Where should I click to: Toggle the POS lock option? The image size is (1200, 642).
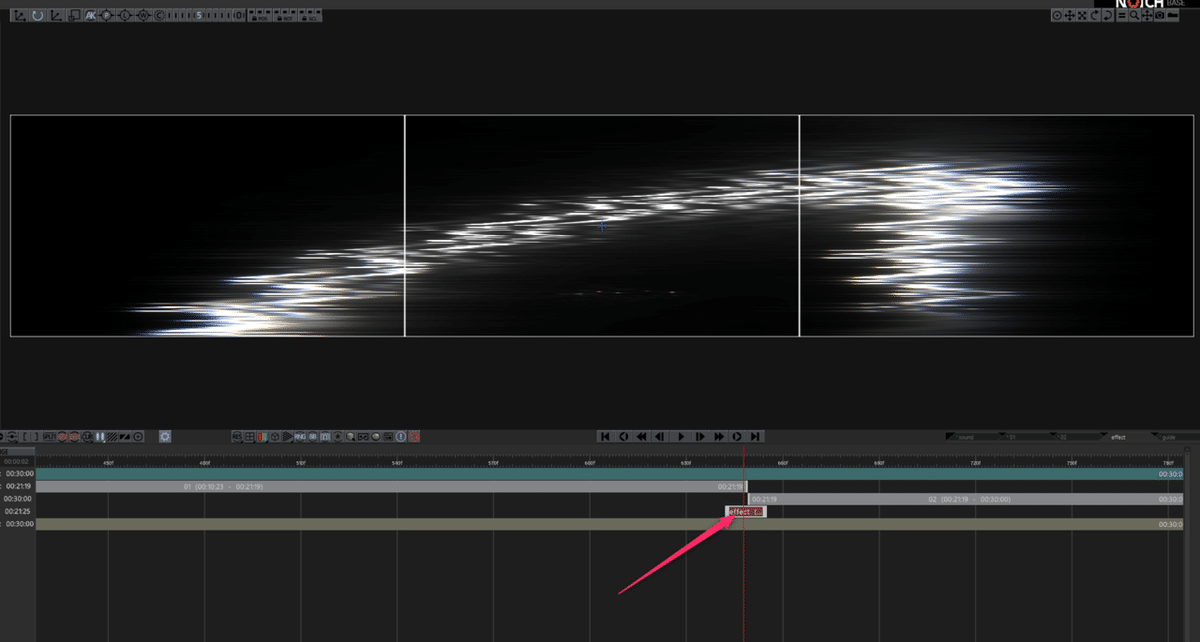[x=258, y=15]
